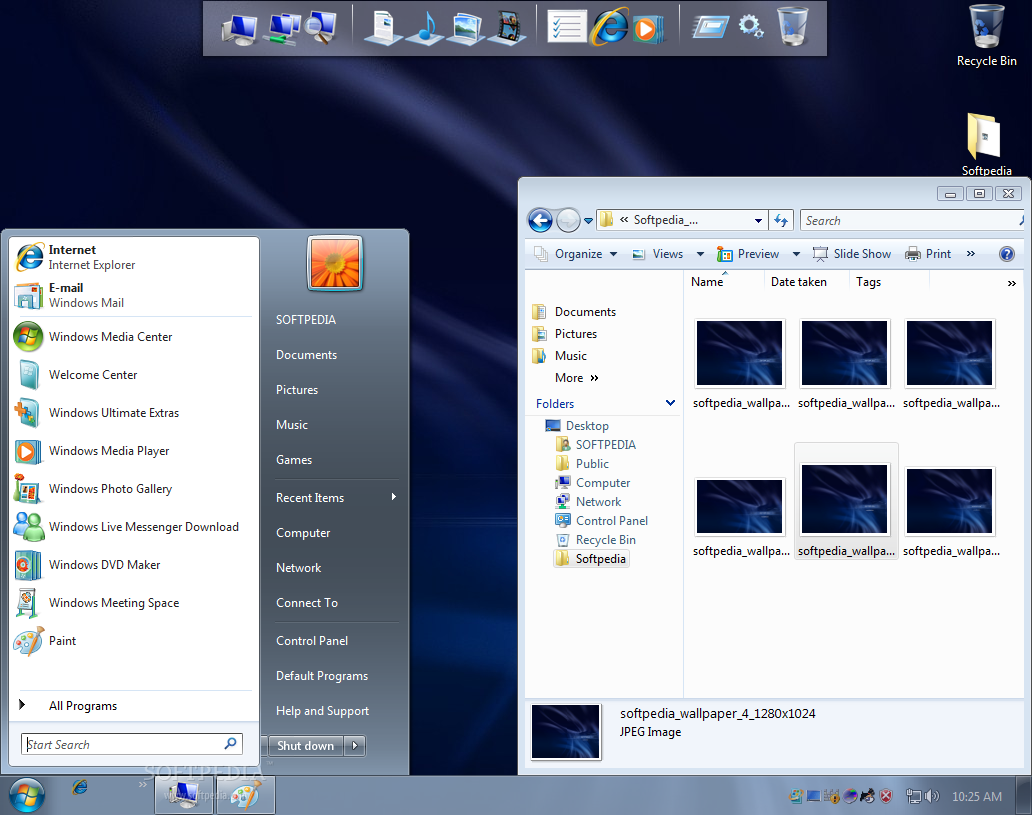The width and height of the screenshot is (1032, 815).
Task: Select Control Panel in Folders tree
Action: [602, 521]
